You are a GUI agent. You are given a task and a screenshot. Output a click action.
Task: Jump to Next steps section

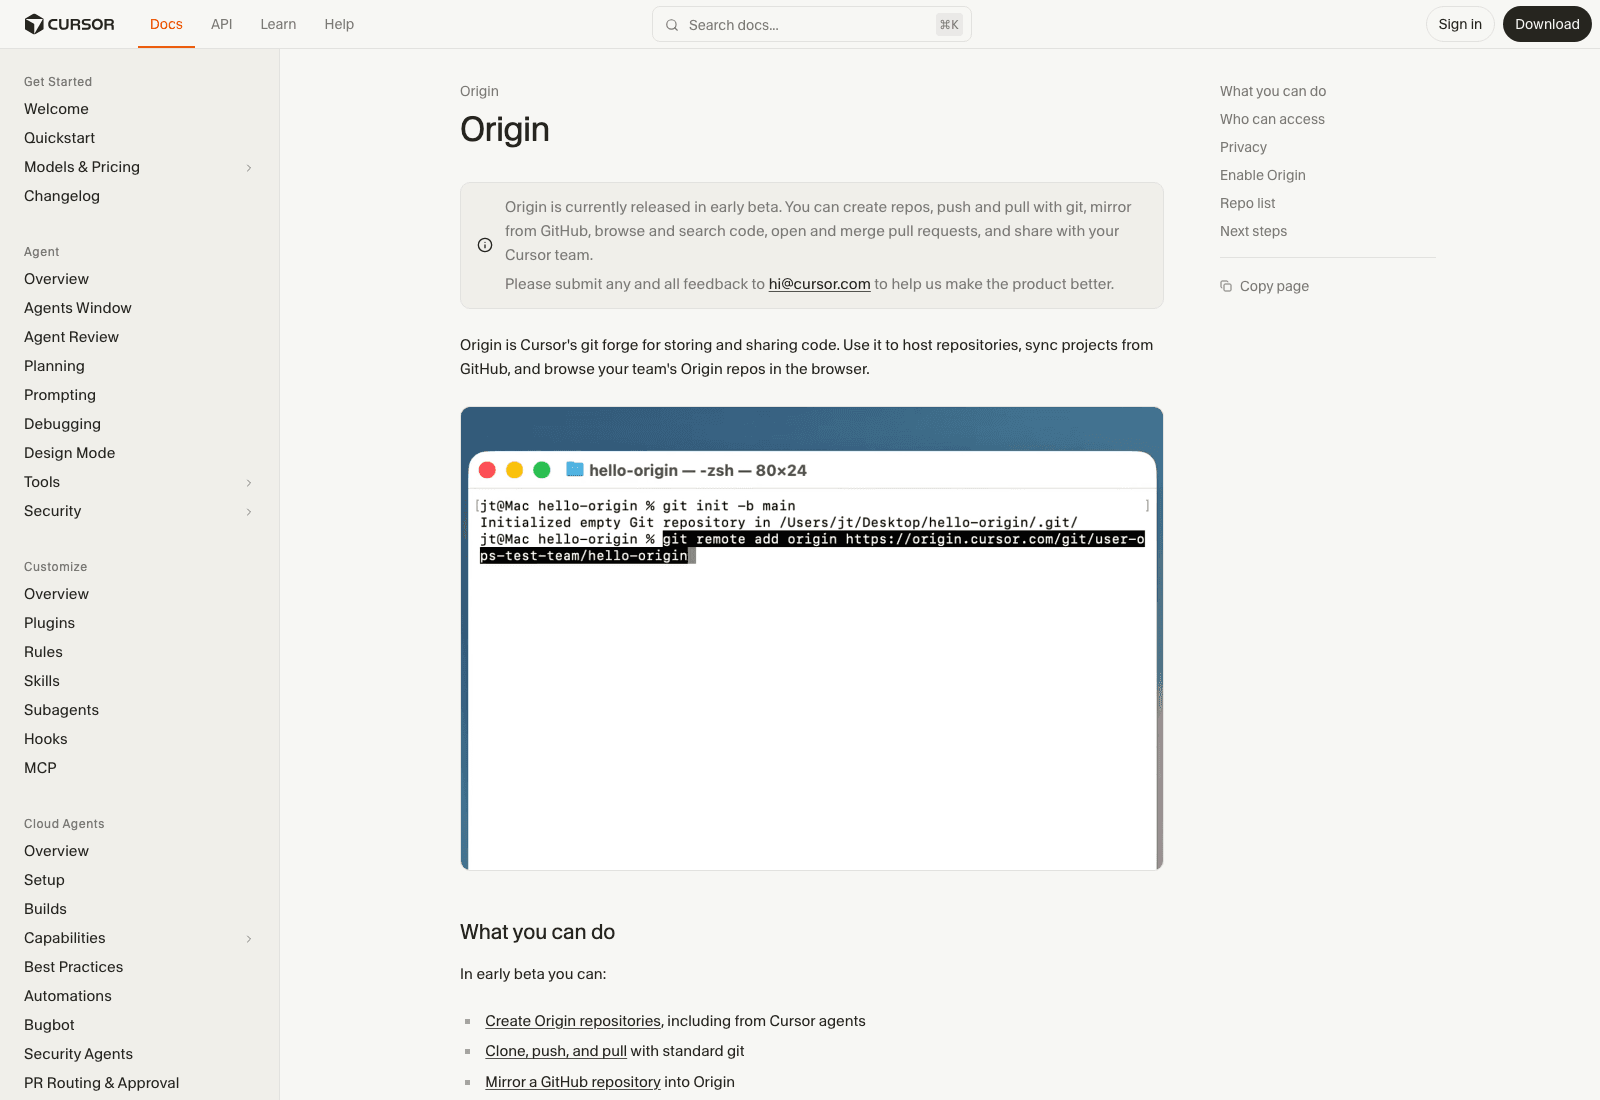tap(1253, 231)
